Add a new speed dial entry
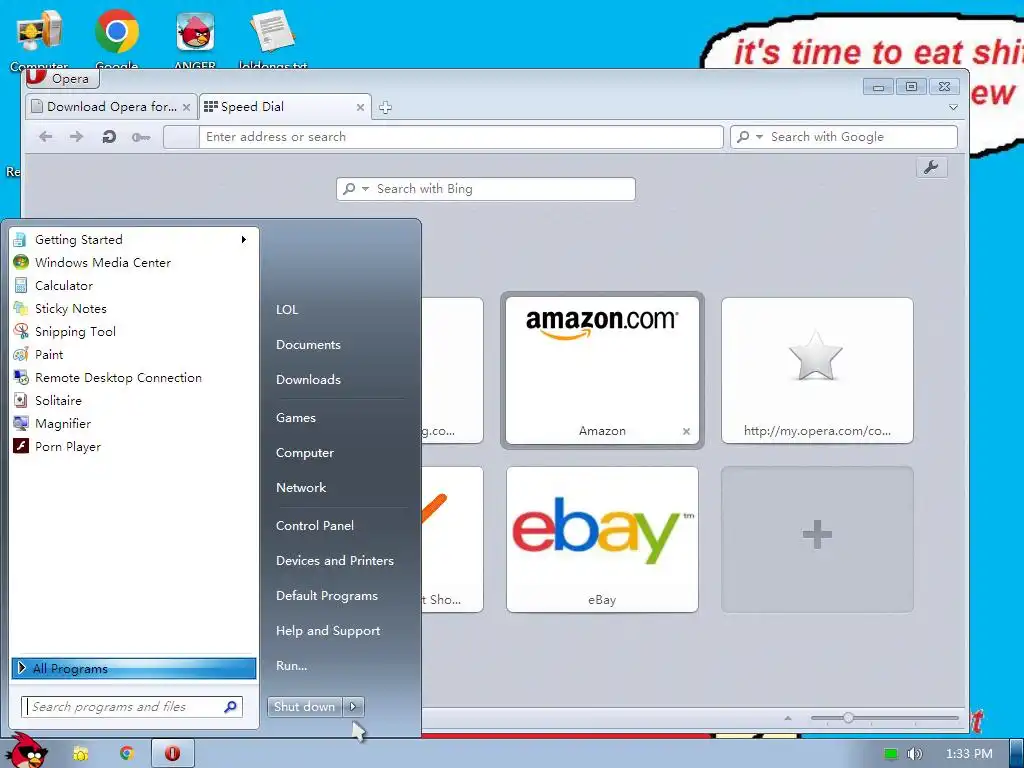The image size is (1024, 768). [x=817, y=539]
